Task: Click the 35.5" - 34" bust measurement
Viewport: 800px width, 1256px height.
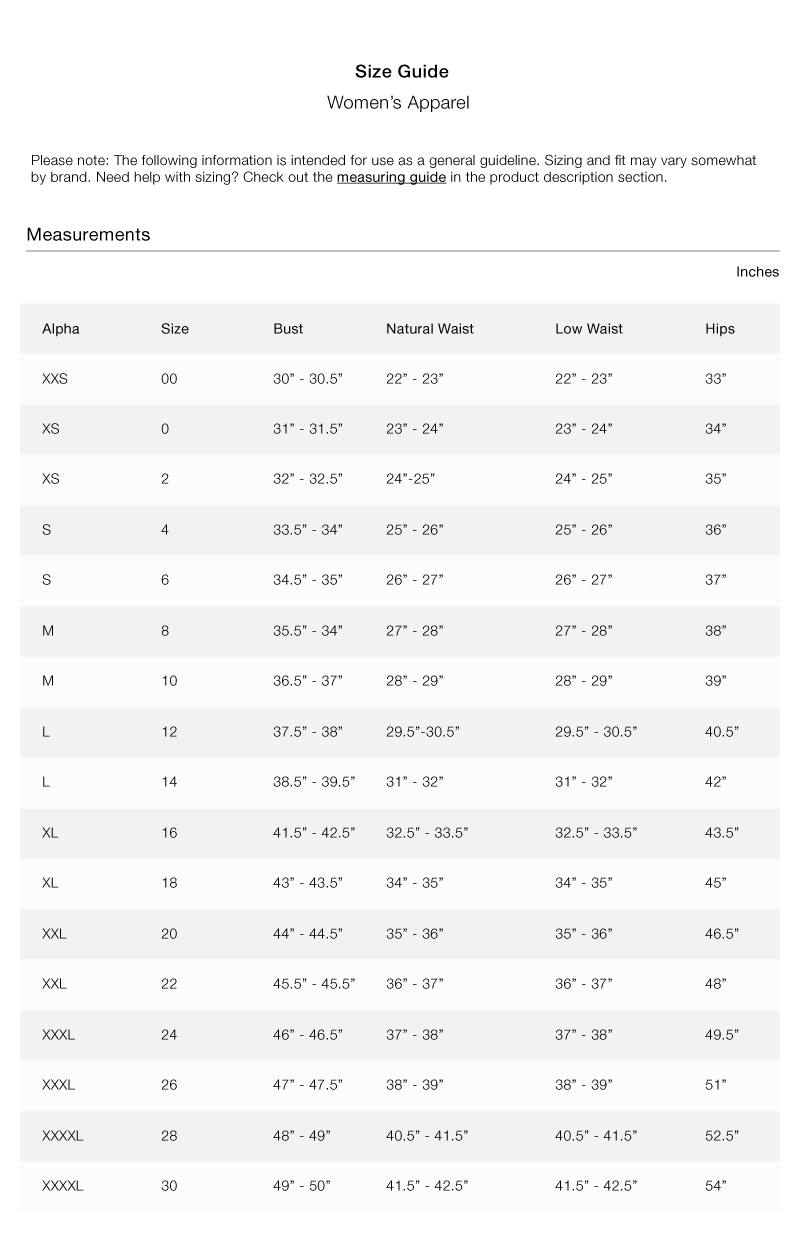Action: [x=308, y=631]
